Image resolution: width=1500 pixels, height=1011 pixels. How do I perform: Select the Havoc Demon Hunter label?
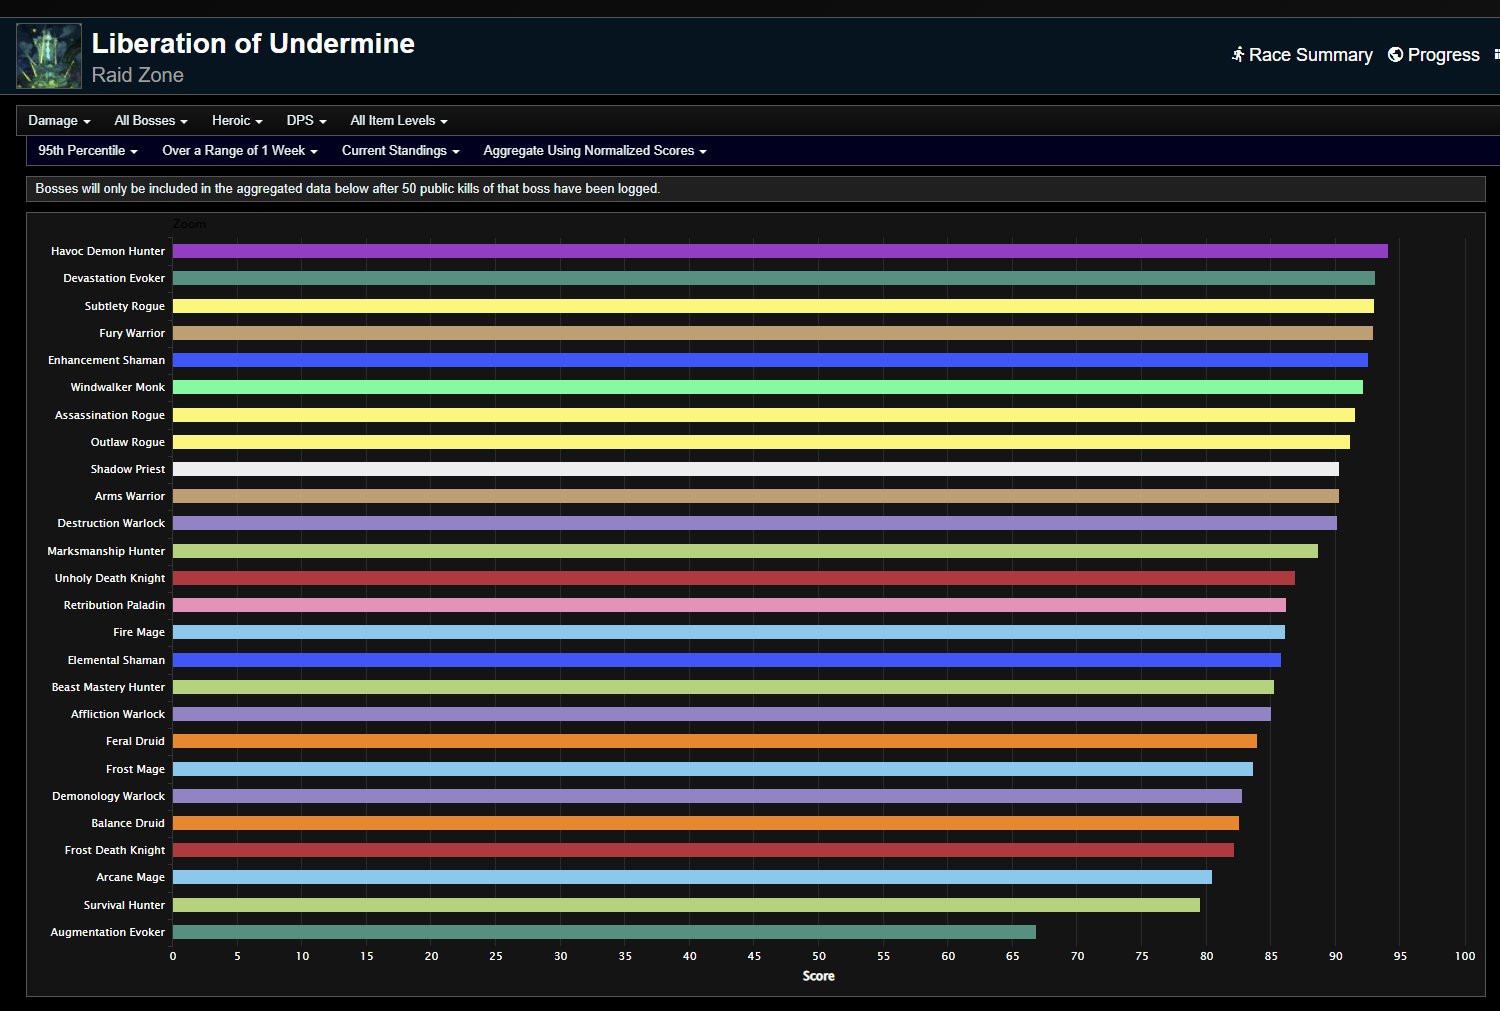click(107, 251)
